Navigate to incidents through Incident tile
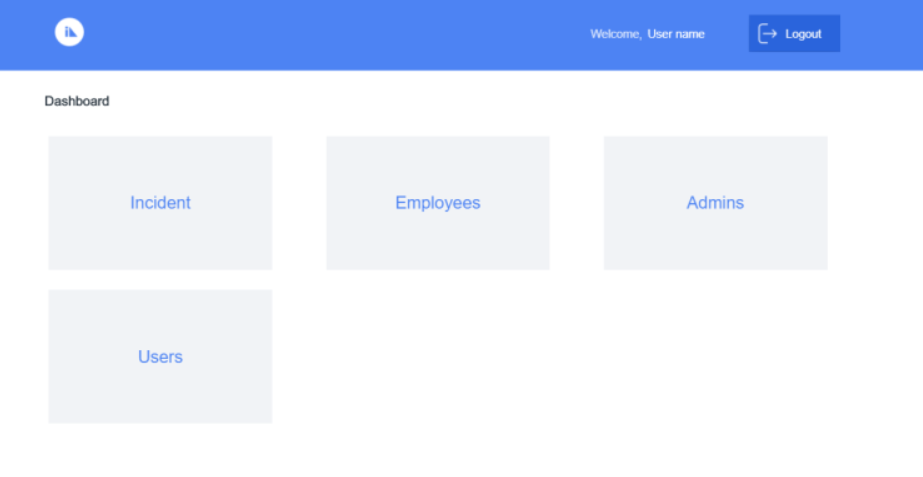The image size is (923, 477). point(160,203)
